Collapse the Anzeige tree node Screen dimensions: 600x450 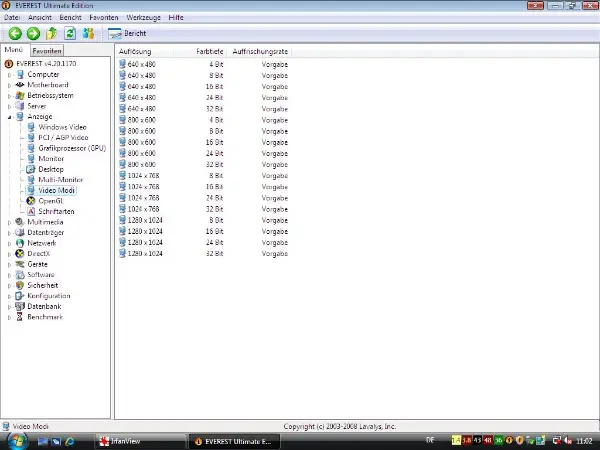(x=9, y=117)
